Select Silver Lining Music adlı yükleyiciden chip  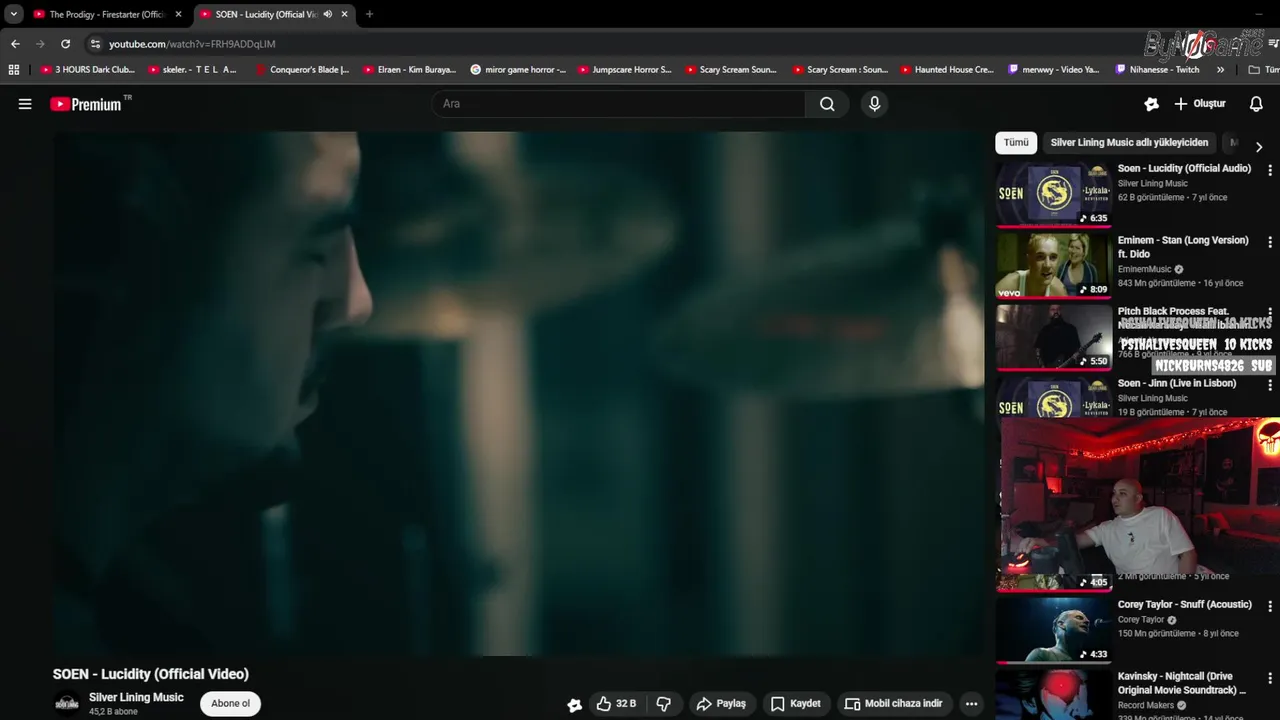point(1129,143)
